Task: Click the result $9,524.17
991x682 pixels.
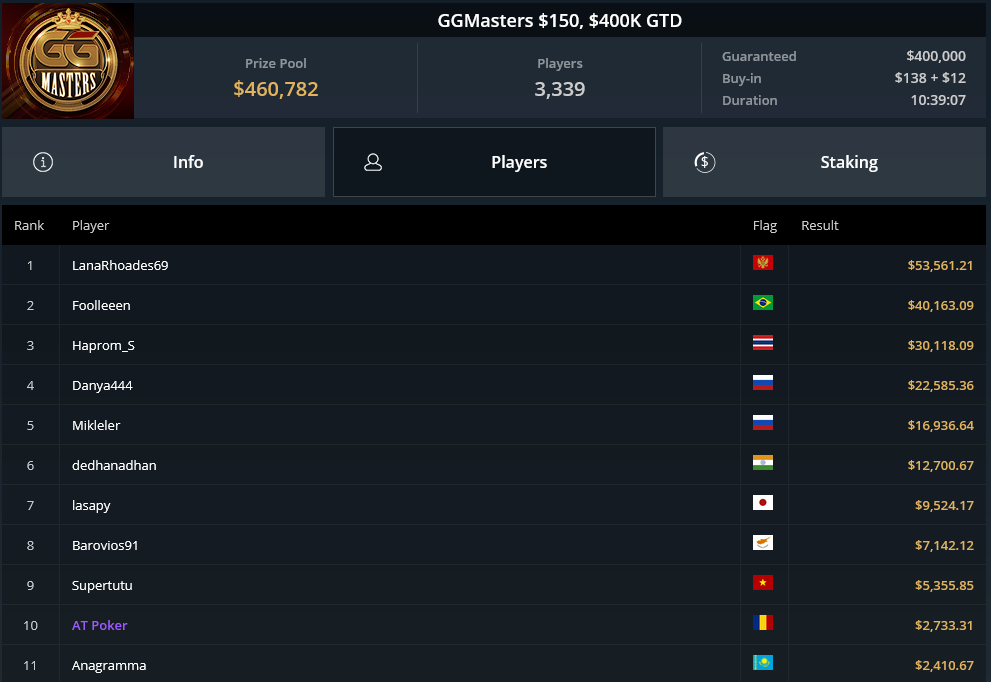Action: coord(944,506)
